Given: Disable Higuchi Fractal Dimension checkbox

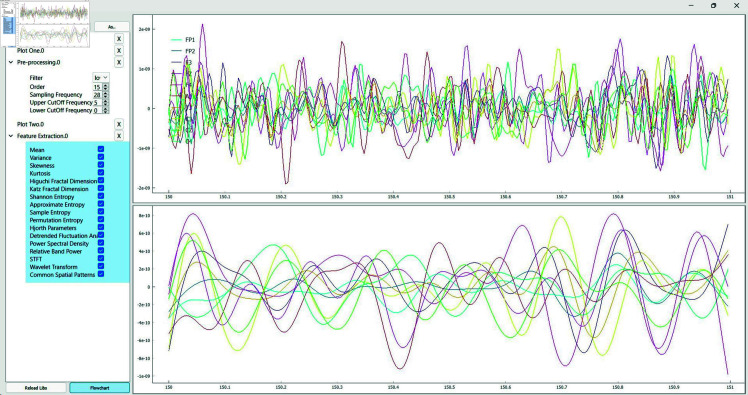Looking at the screenshot, I should 101,181.
